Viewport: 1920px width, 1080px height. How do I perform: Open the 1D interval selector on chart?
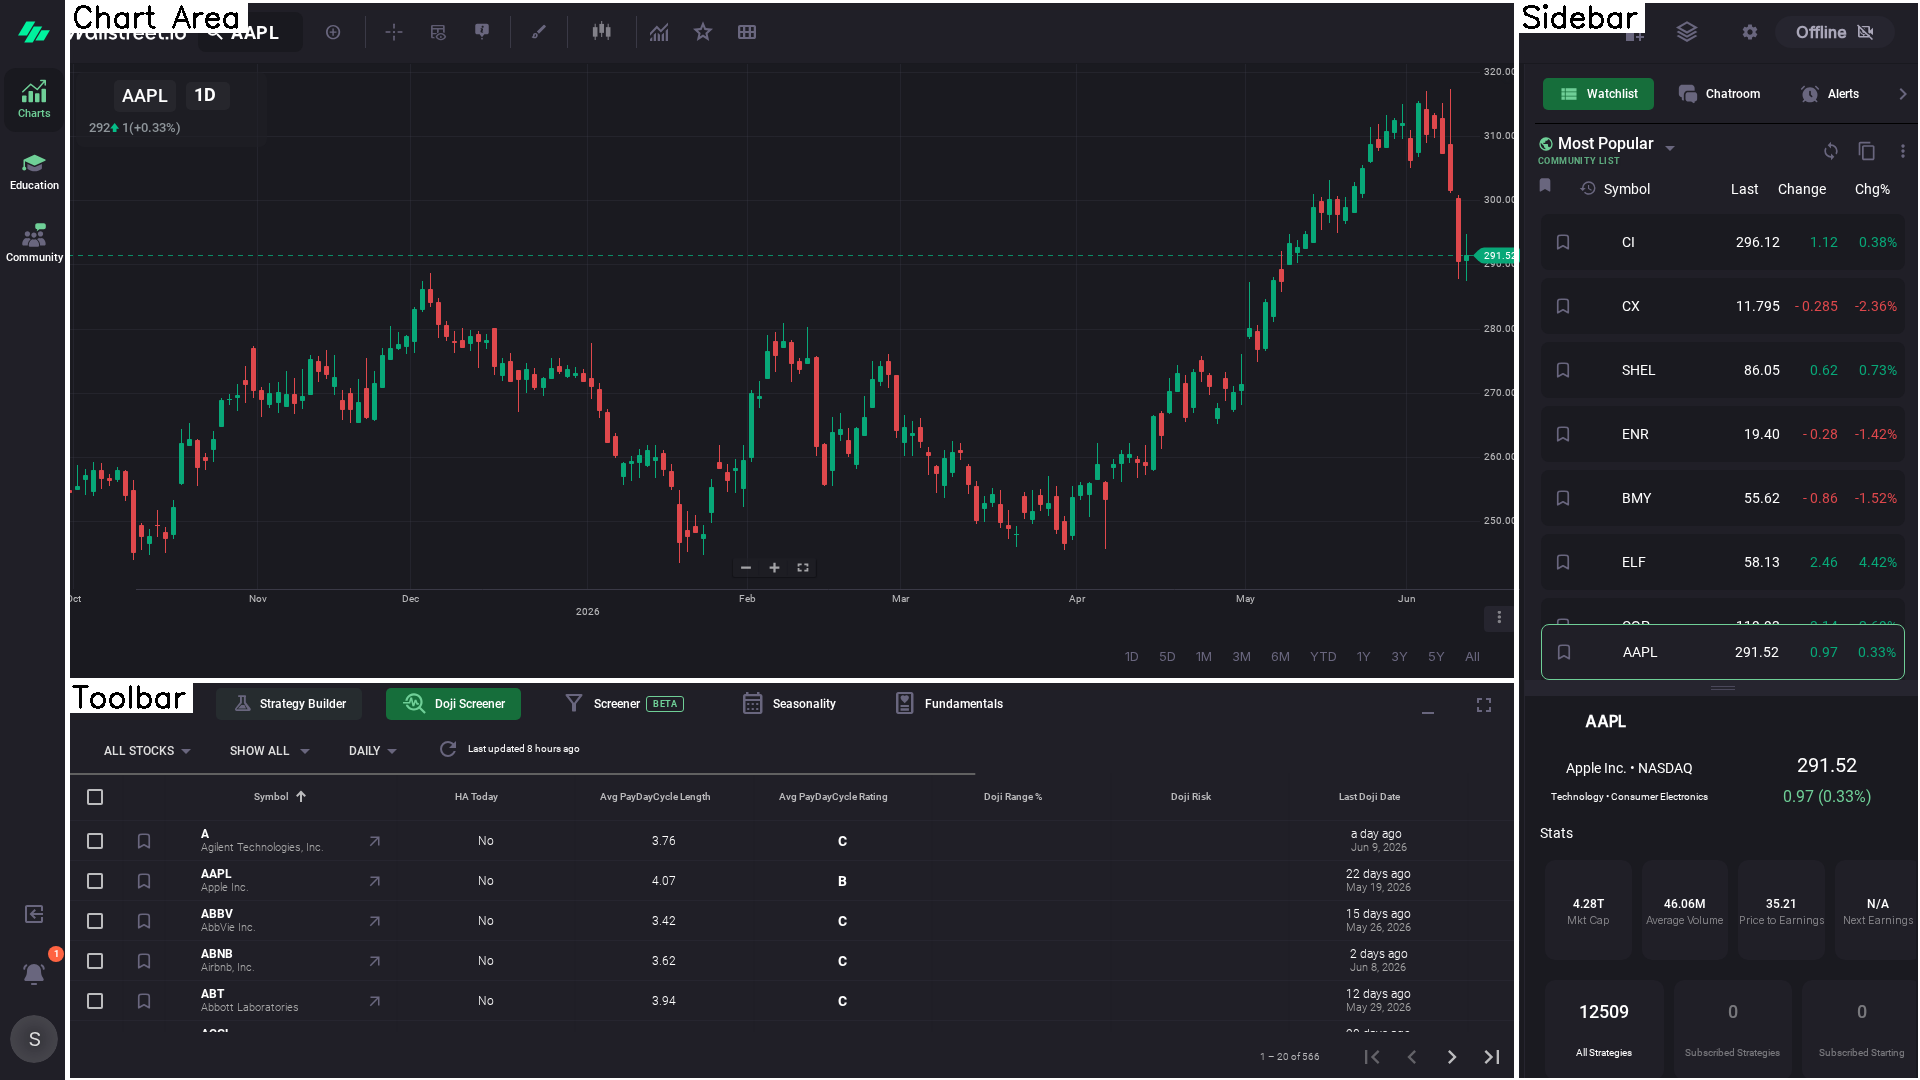(205, 95)
